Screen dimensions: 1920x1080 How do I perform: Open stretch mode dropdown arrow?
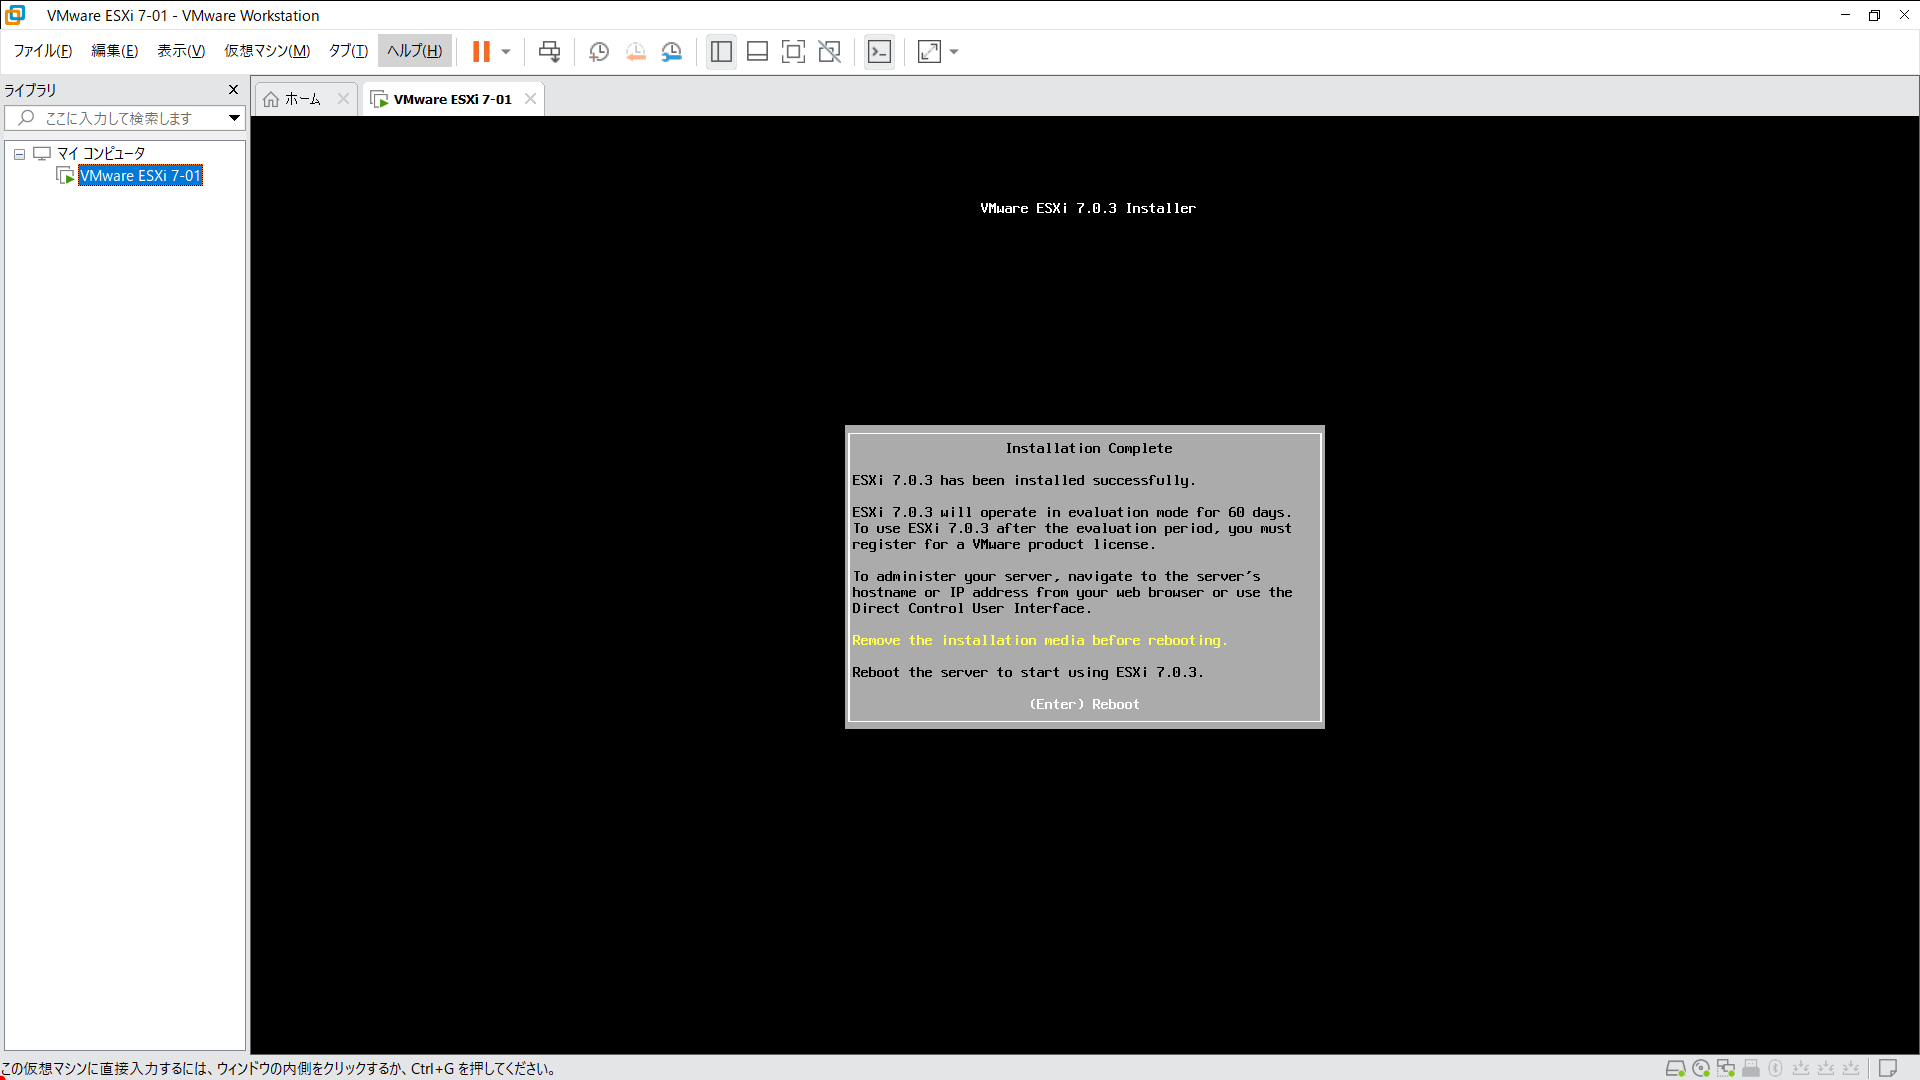tap(954, 51)
